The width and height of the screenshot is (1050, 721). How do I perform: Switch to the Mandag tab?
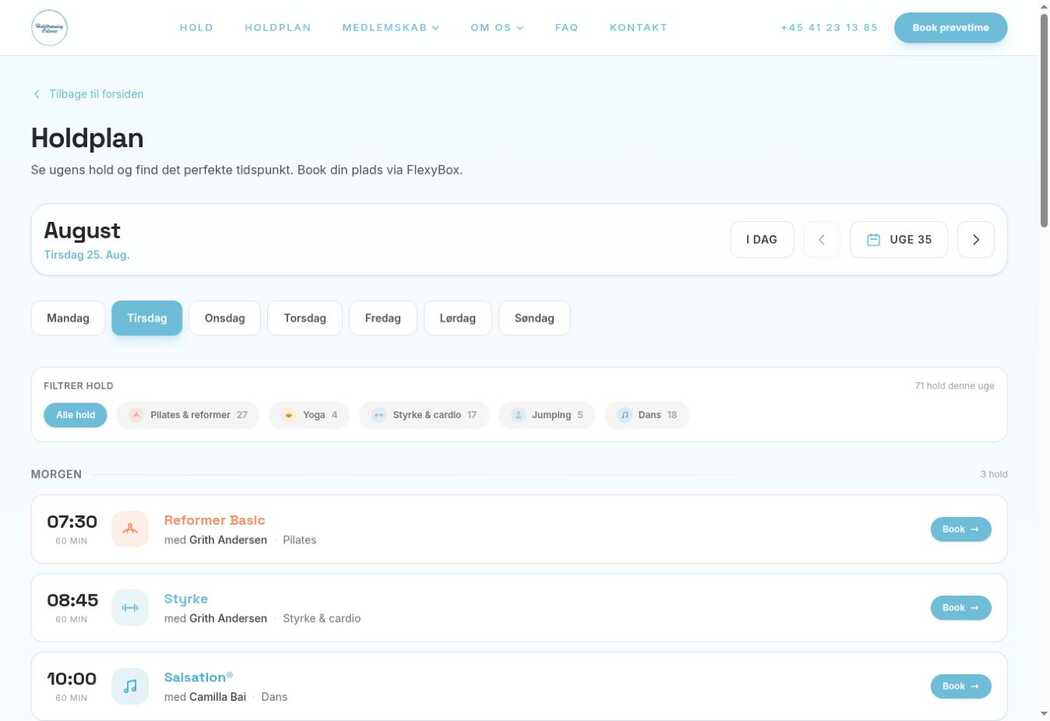[x=68, y=318]
